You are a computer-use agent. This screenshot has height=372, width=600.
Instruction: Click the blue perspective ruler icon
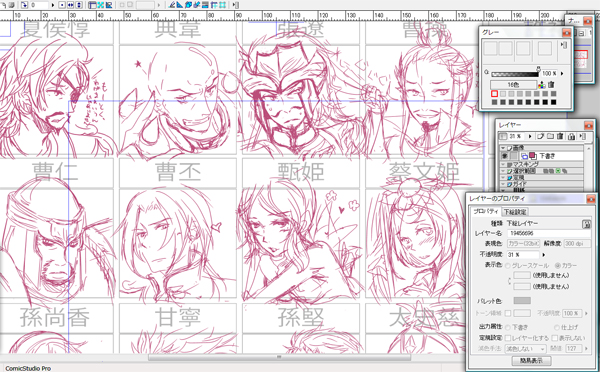(188, 5)
